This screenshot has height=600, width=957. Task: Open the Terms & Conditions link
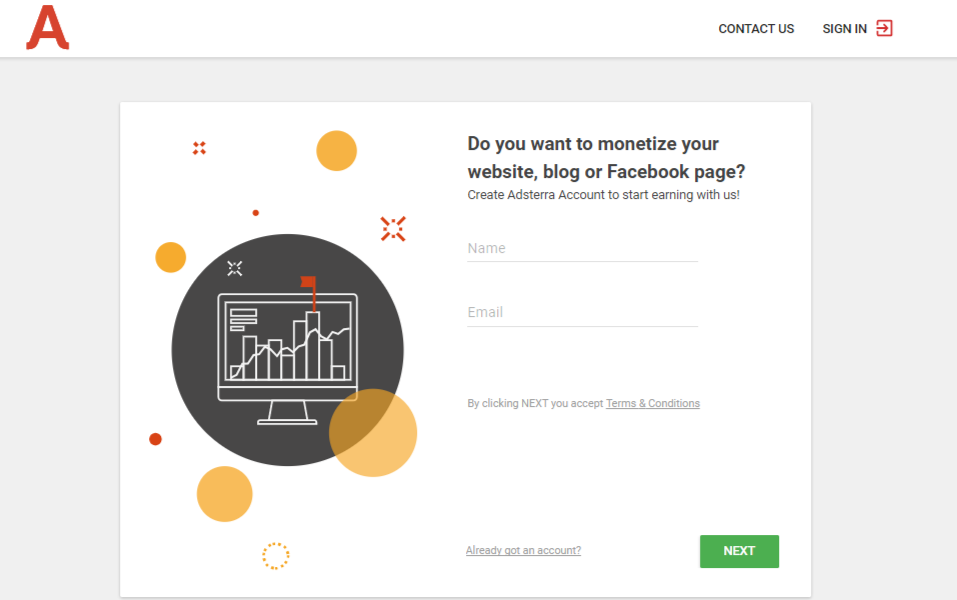pos(652,403)
